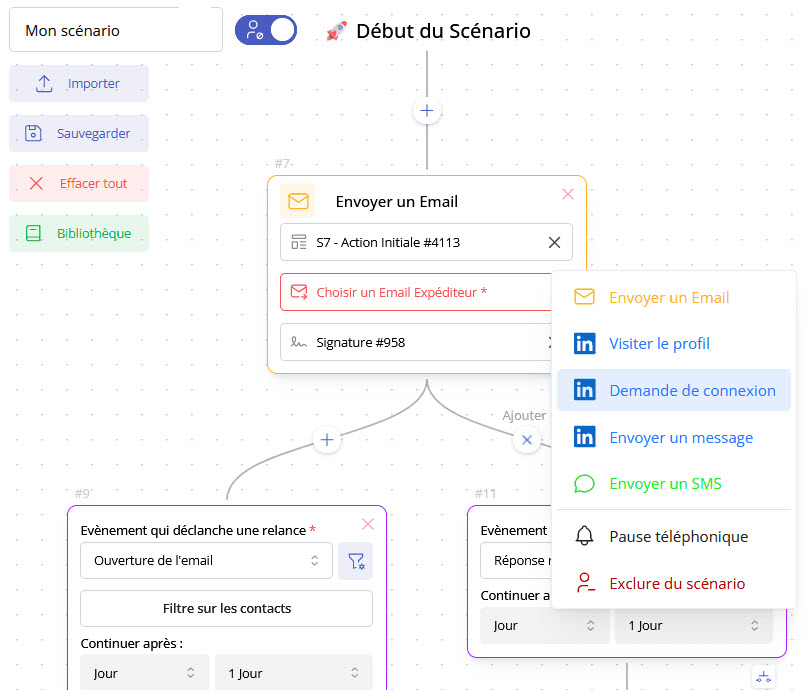809x690 pixels.
Task: Select LinkedIn Envoyer un message option
Action: pos(680,438)
